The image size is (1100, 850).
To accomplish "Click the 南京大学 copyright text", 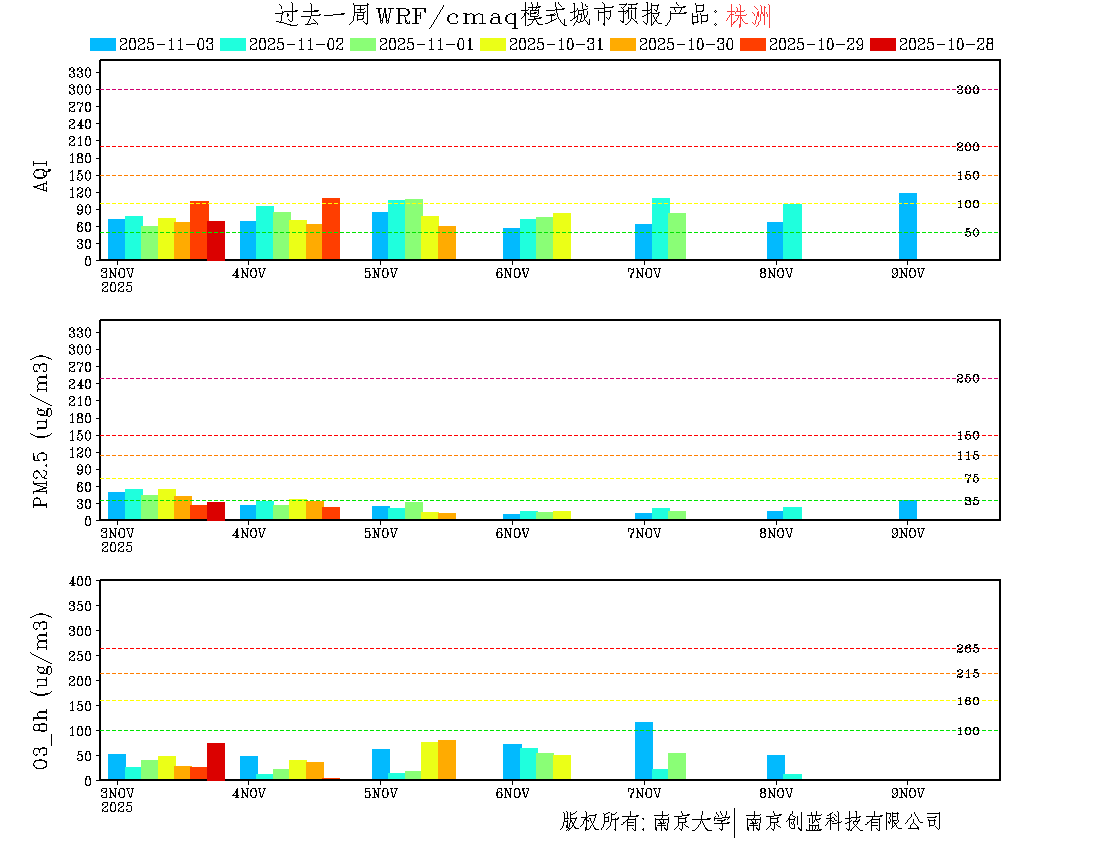I will point(691,822).
